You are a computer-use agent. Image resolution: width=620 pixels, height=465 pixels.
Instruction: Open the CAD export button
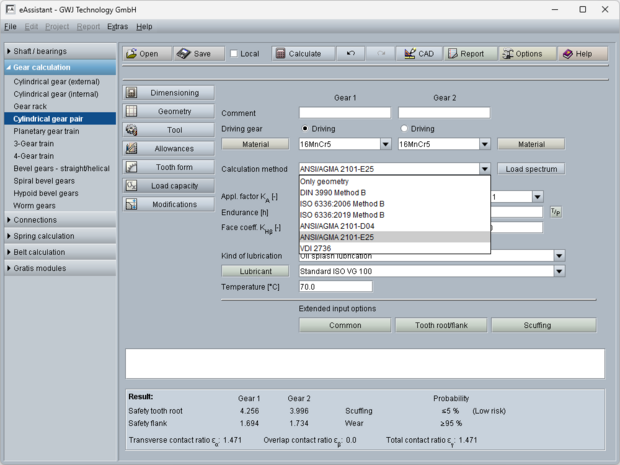pyautogui.click(x=418, y=53)
